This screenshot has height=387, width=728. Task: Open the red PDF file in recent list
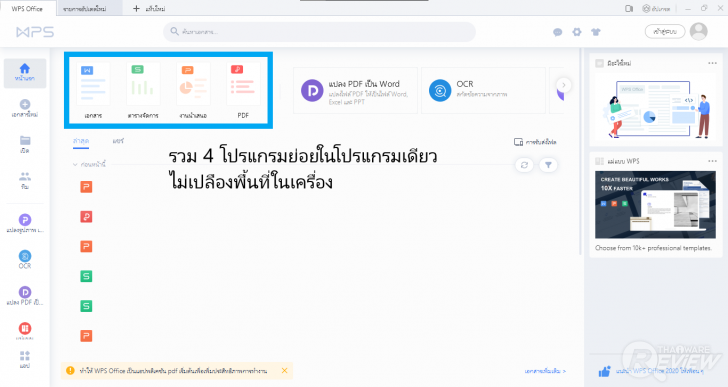pos(86,217)
